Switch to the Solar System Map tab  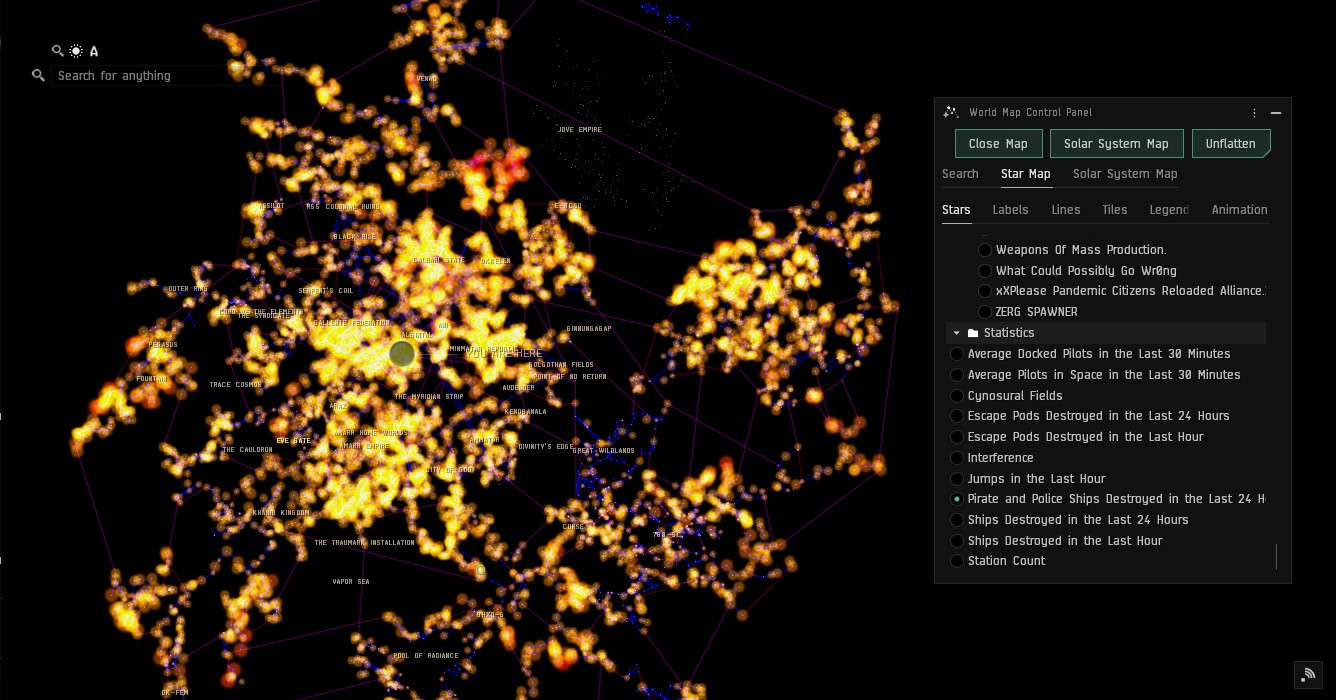click(x=1125, y=174)
